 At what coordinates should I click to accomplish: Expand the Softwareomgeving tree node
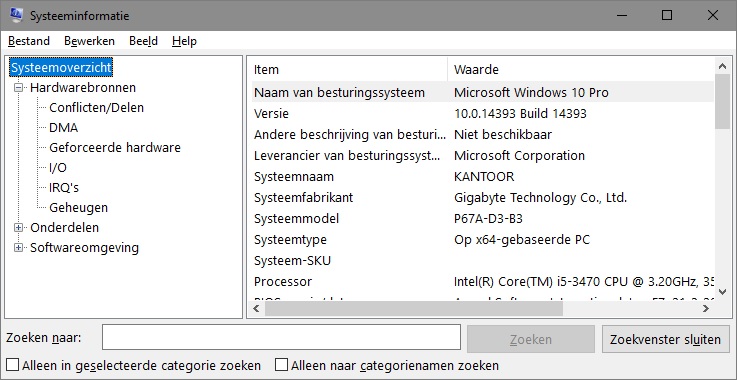(18, 247)
